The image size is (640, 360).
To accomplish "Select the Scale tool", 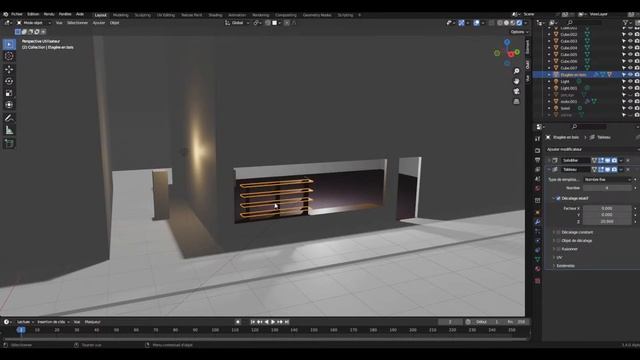I will click(x=9, y=93).
